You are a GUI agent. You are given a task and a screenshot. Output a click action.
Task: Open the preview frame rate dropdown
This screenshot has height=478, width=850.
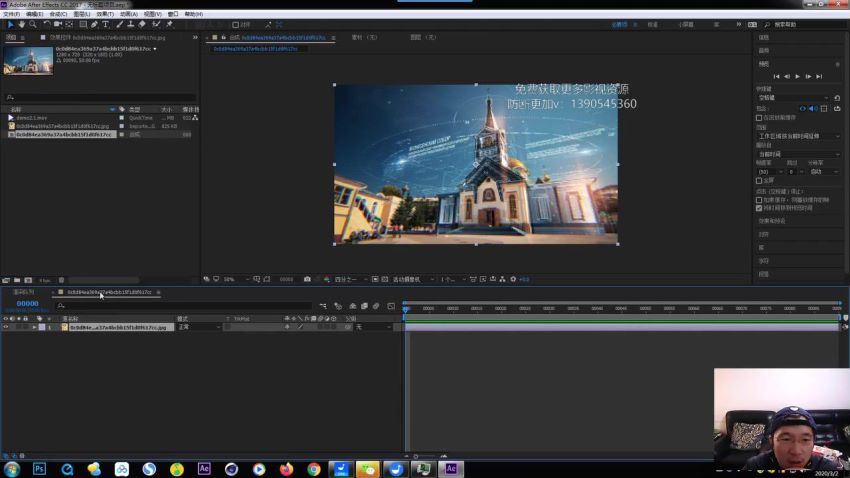[x=770, y=172]
